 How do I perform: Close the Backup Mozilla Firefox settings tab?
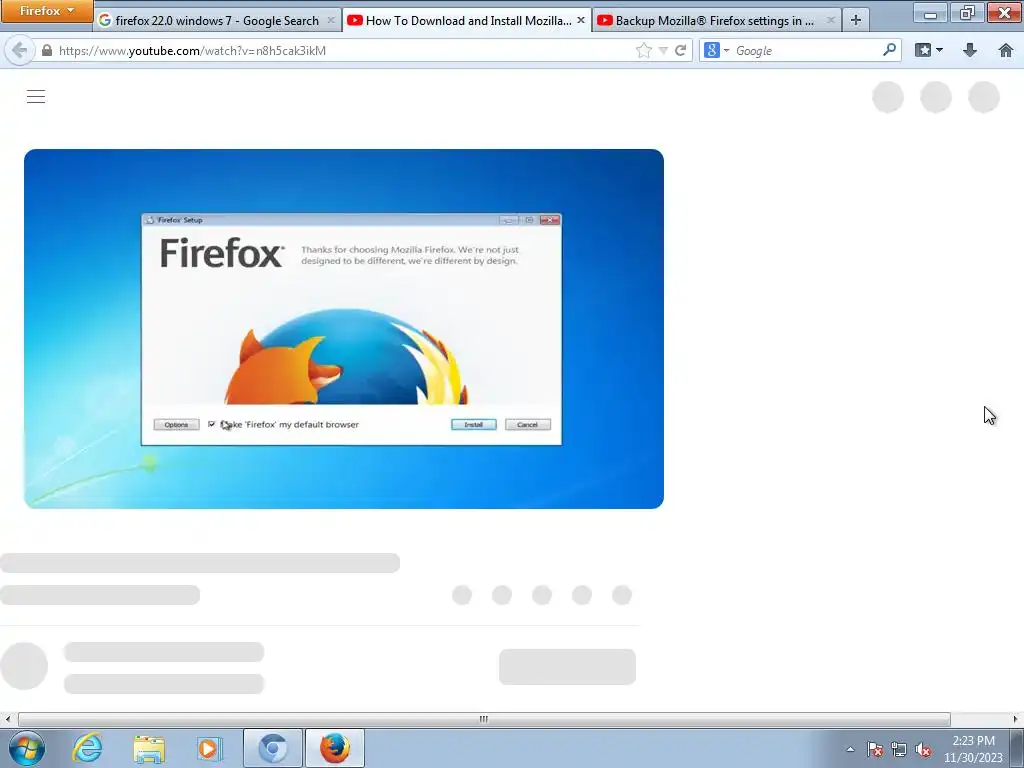coord(831,20)
